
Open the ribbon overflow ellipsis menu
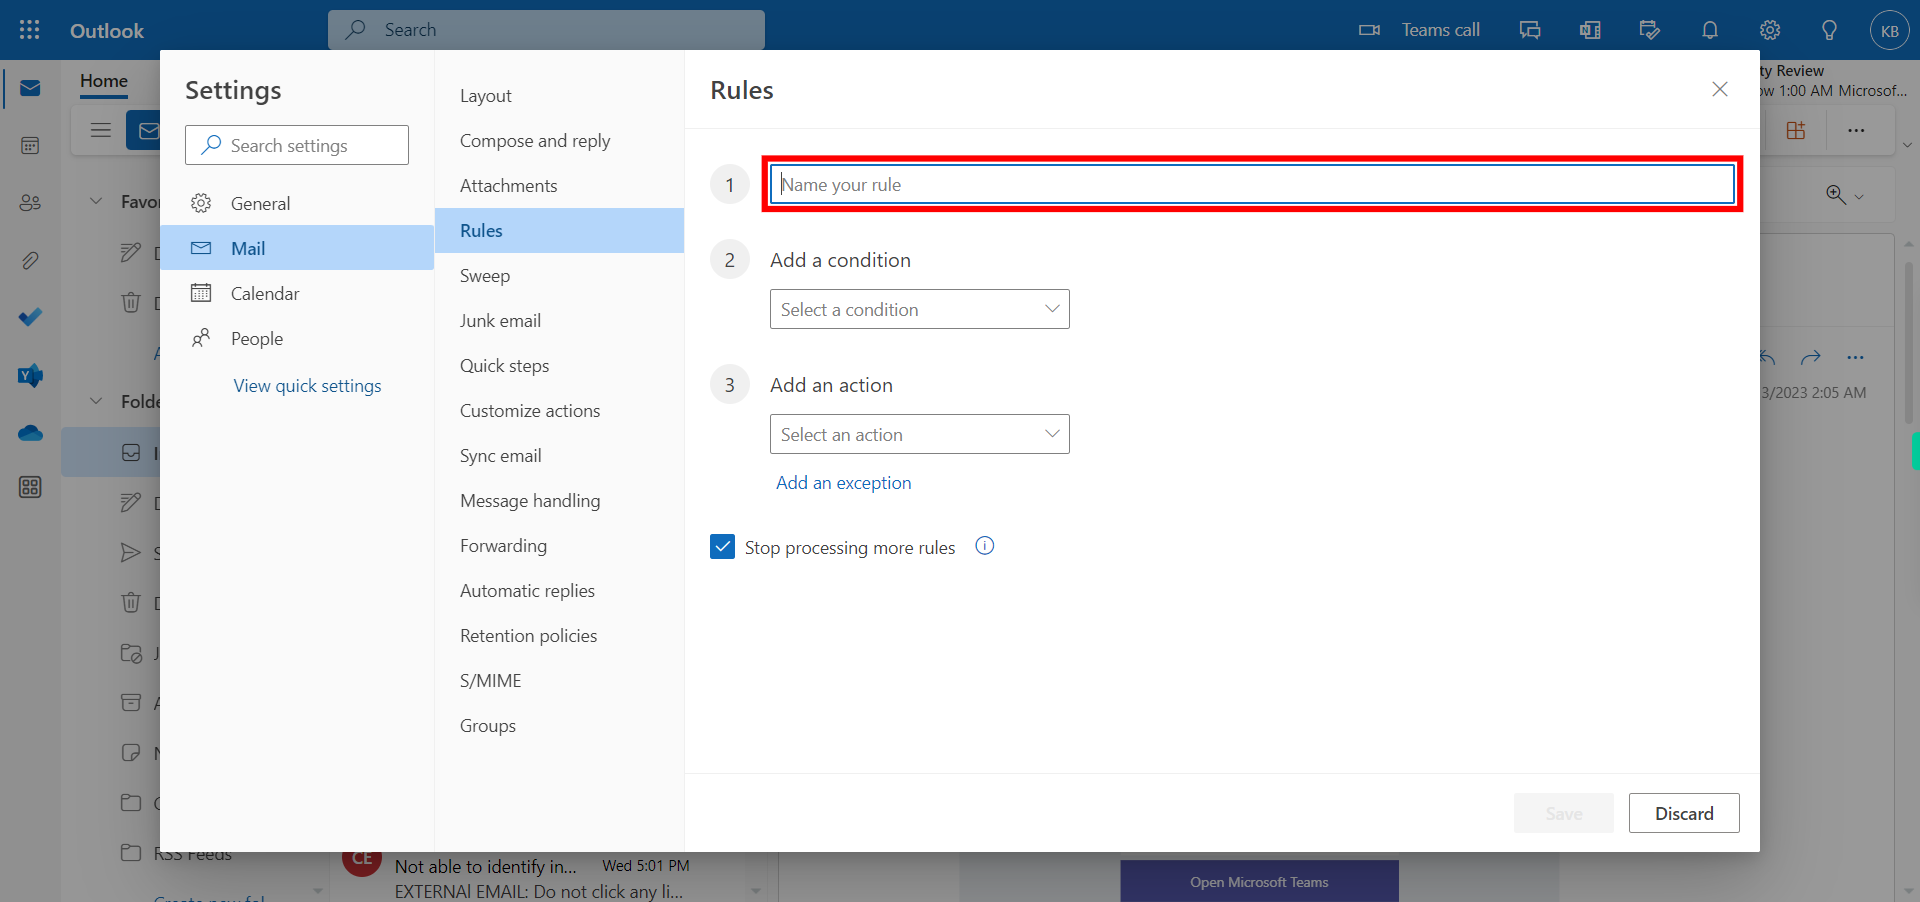(1856, 130)
